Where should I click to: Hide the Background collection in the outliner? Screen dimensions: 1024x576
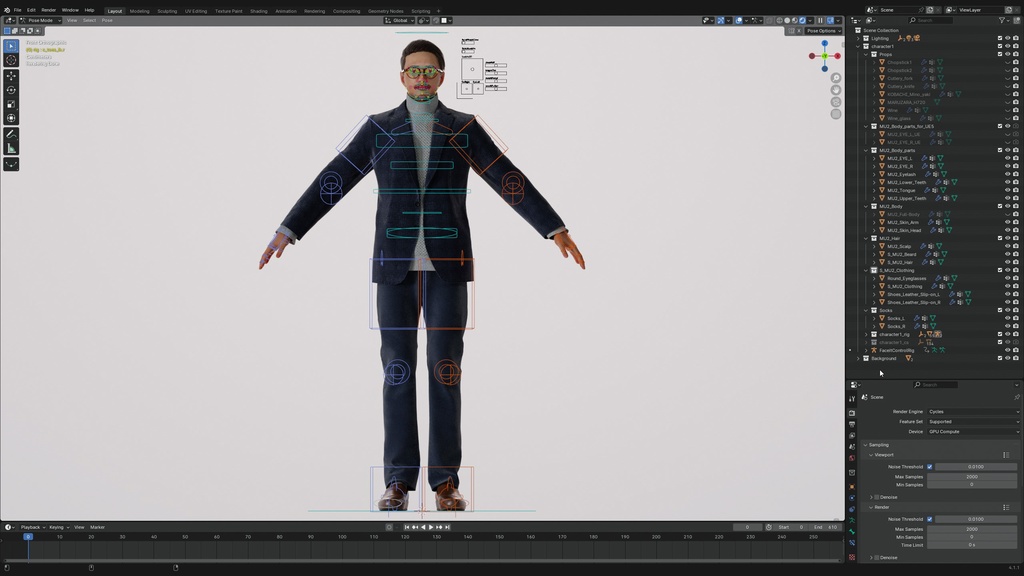point(1008,358)
